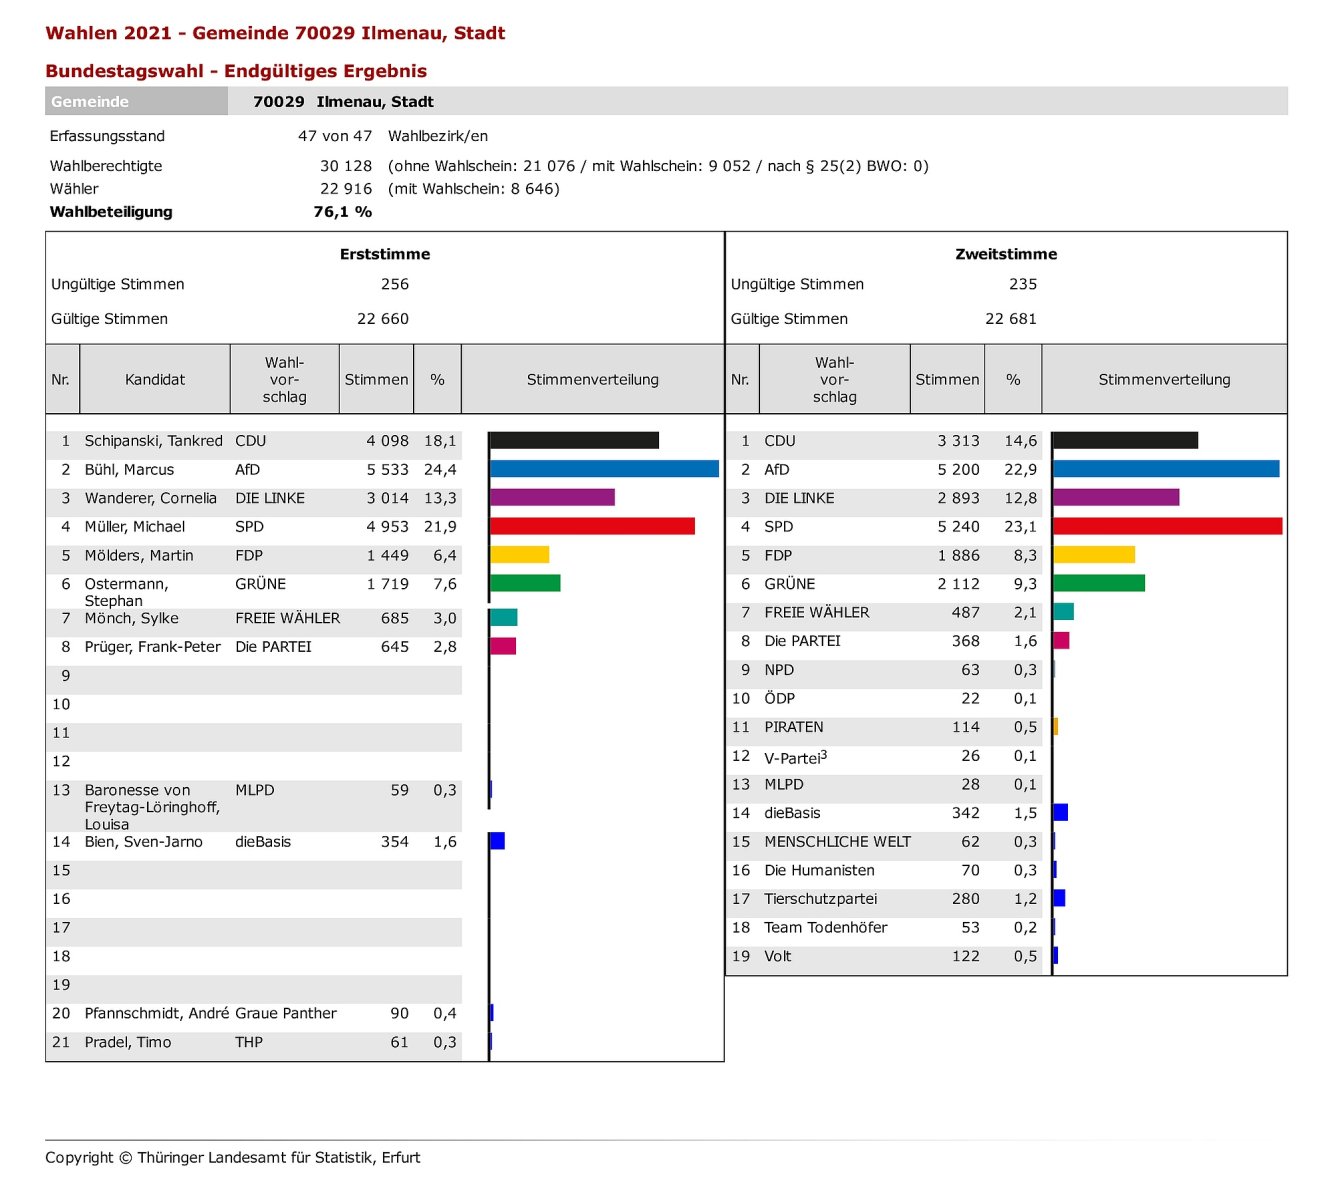Image resolution: width=1330 pixels, height=1198 pixels.
Task: Click candidate 'Prüger, Frank-Peter'
Action: click(153, 647)
